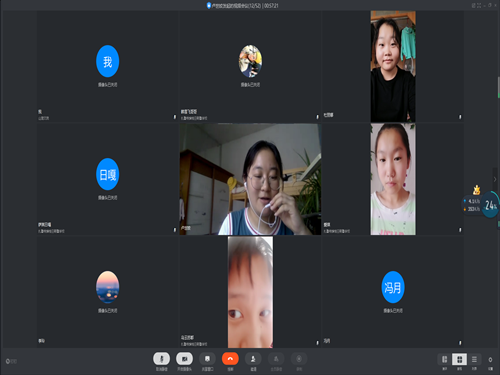This screenshot has height=375, width=500.
Task: Select the 日嘎 participant avatar
Action: tap(108, 174)
